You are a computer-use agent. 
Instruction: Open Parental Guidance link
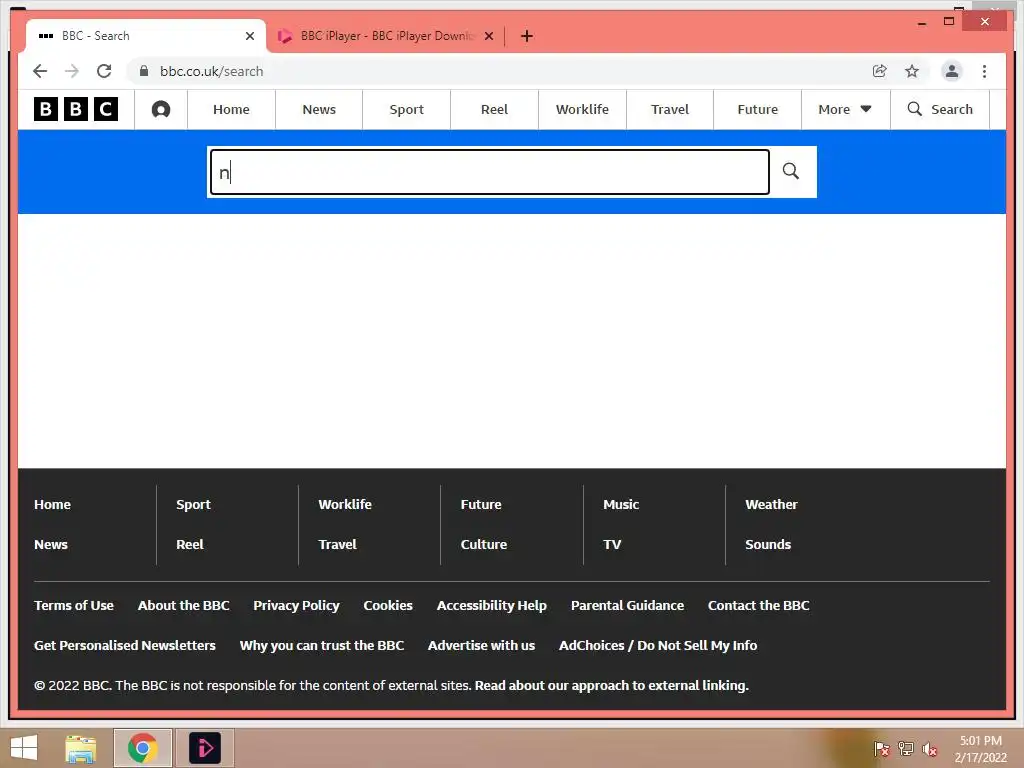(628, 605)
